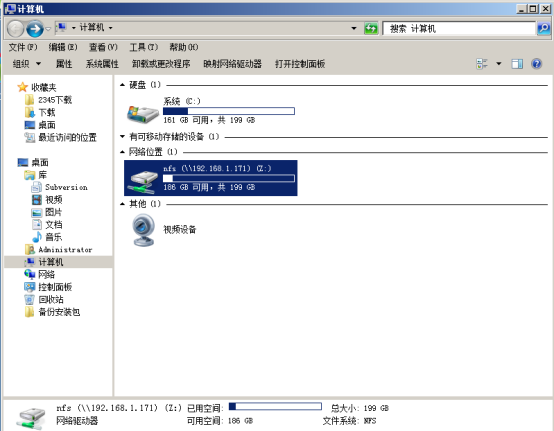Viewport: 554px width, 431px height.
Task: Select the 系统 (C:) drive icon
Action: pos(143,114)
